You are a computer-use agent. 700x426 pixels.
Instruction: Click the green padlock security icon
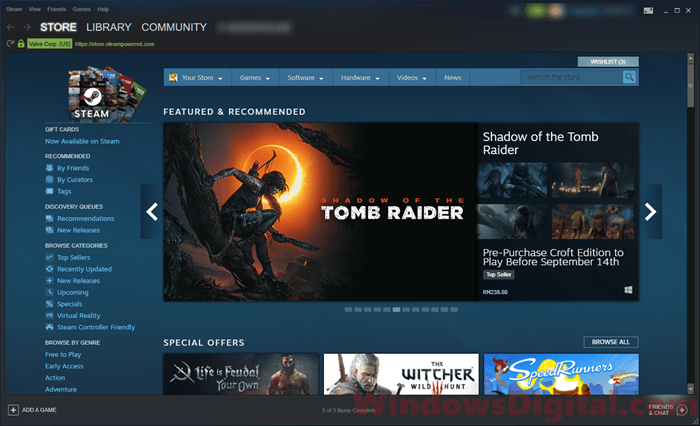point(21,43)
